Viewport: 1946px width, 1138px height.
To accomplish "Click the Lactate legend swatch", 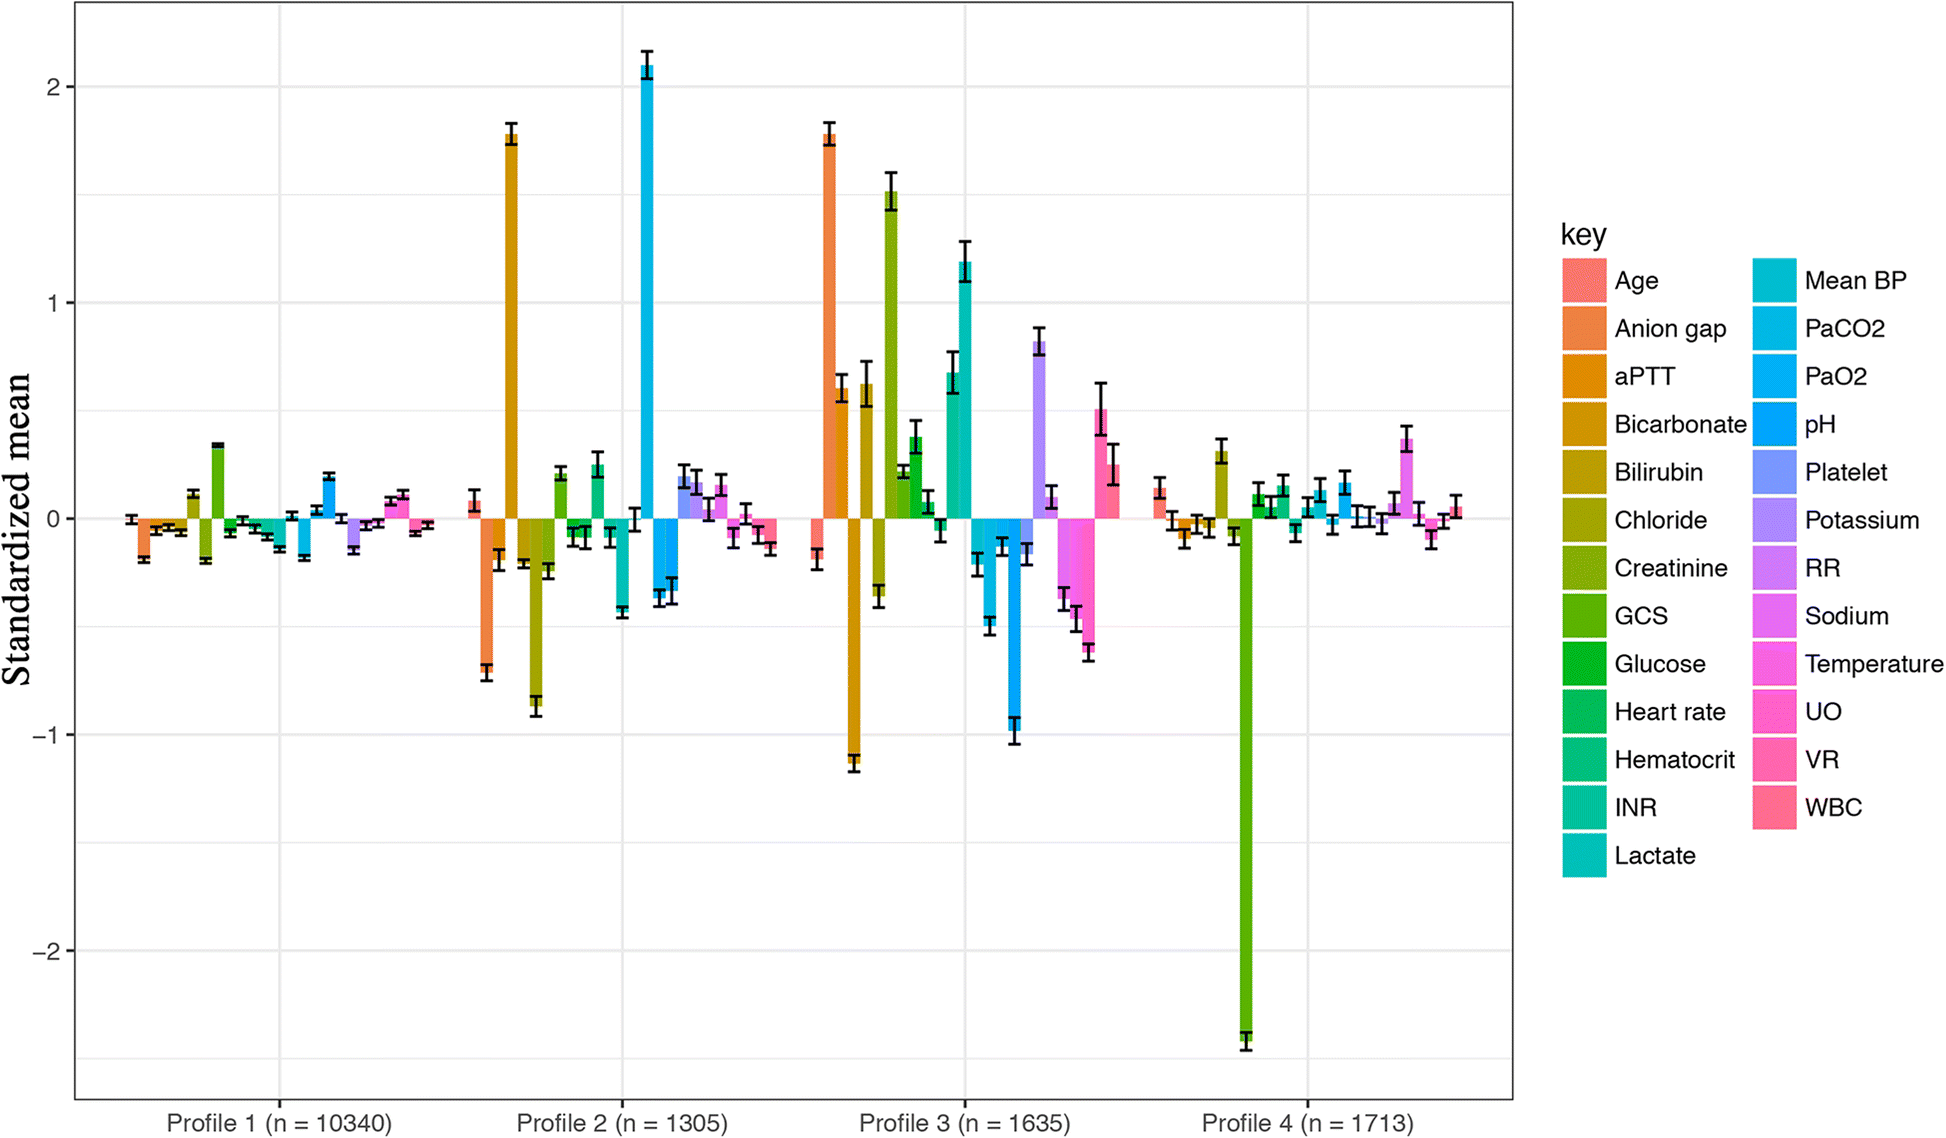I will click(1584, 856).
